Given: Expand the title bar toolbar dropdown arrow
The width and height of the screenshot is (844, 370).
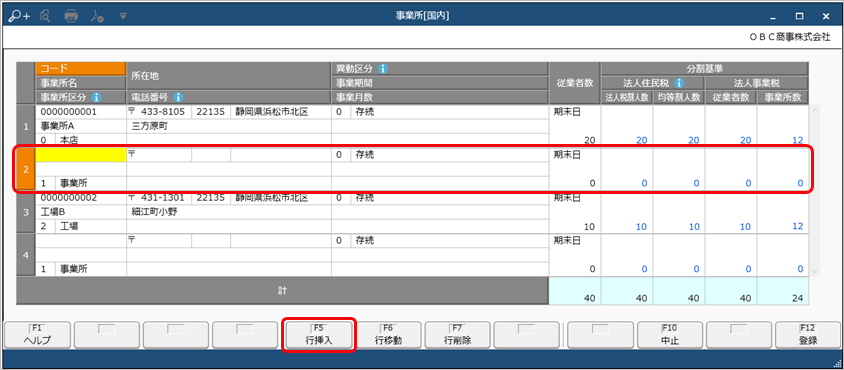Looking at the screenshot, I should [x=123, y=16].
